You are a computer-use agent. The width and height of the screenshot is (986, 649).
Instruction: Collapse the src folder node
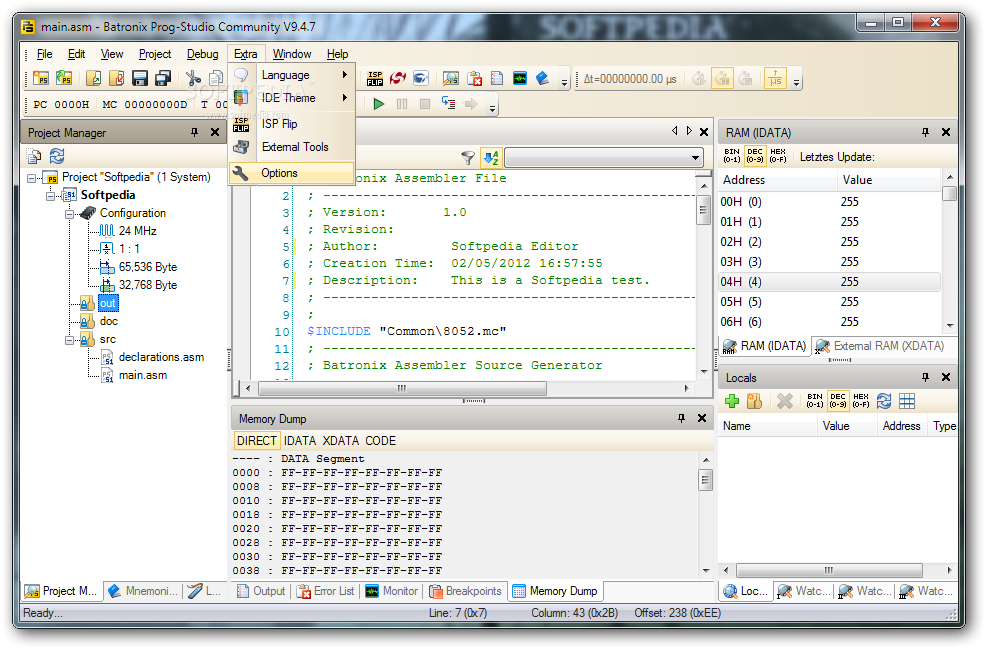[x=69, y=340]
